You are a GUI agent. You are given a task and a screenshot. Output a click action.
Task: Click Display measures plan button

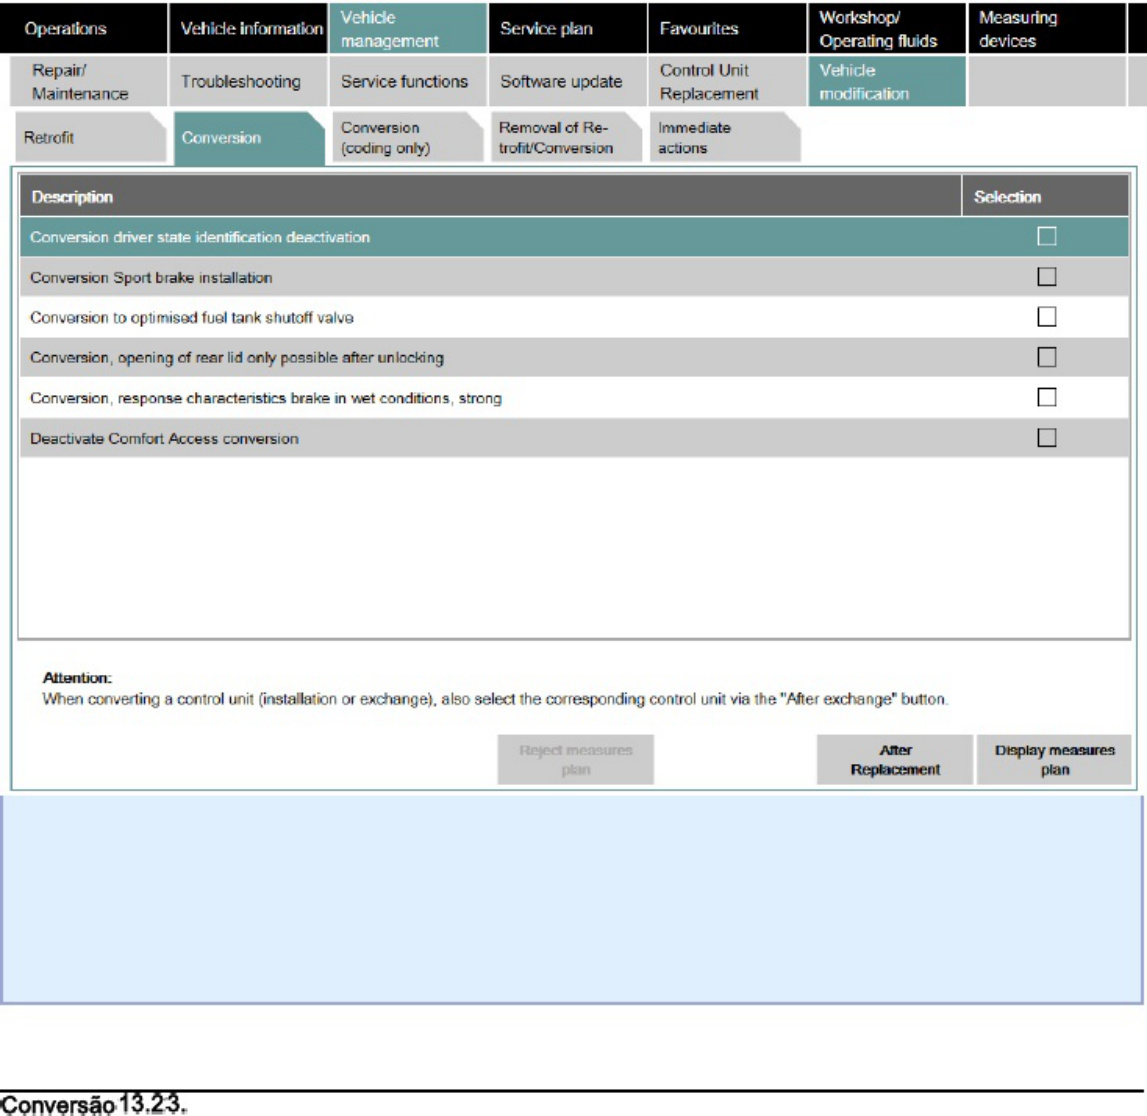tap(1054, 760)
